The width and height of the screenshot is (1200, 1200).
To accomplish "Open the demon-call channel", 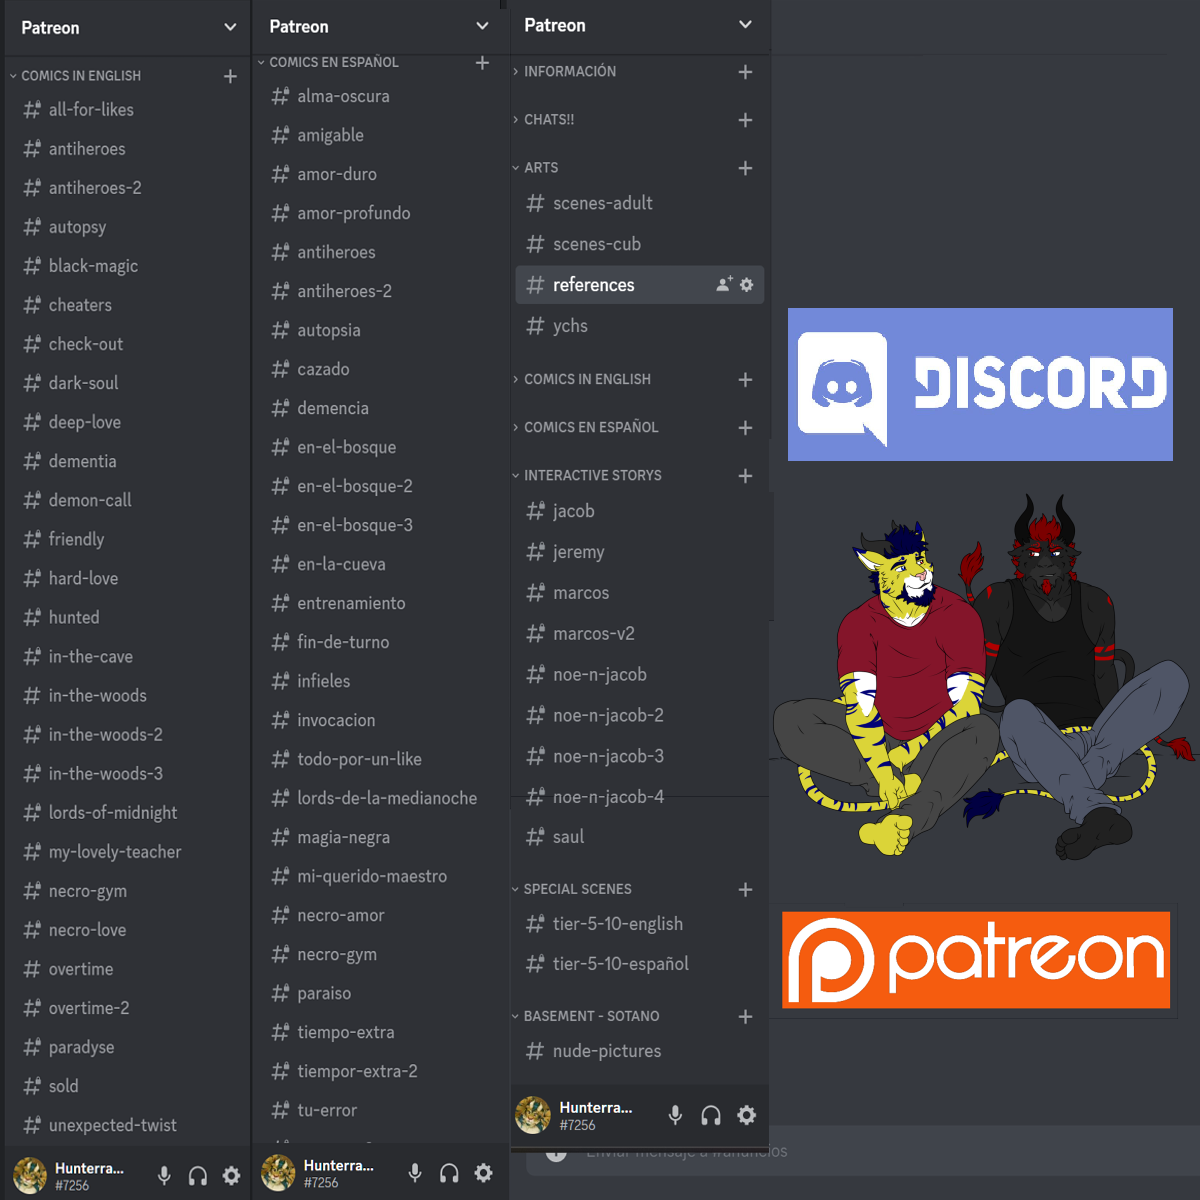I will pos(126,500).
